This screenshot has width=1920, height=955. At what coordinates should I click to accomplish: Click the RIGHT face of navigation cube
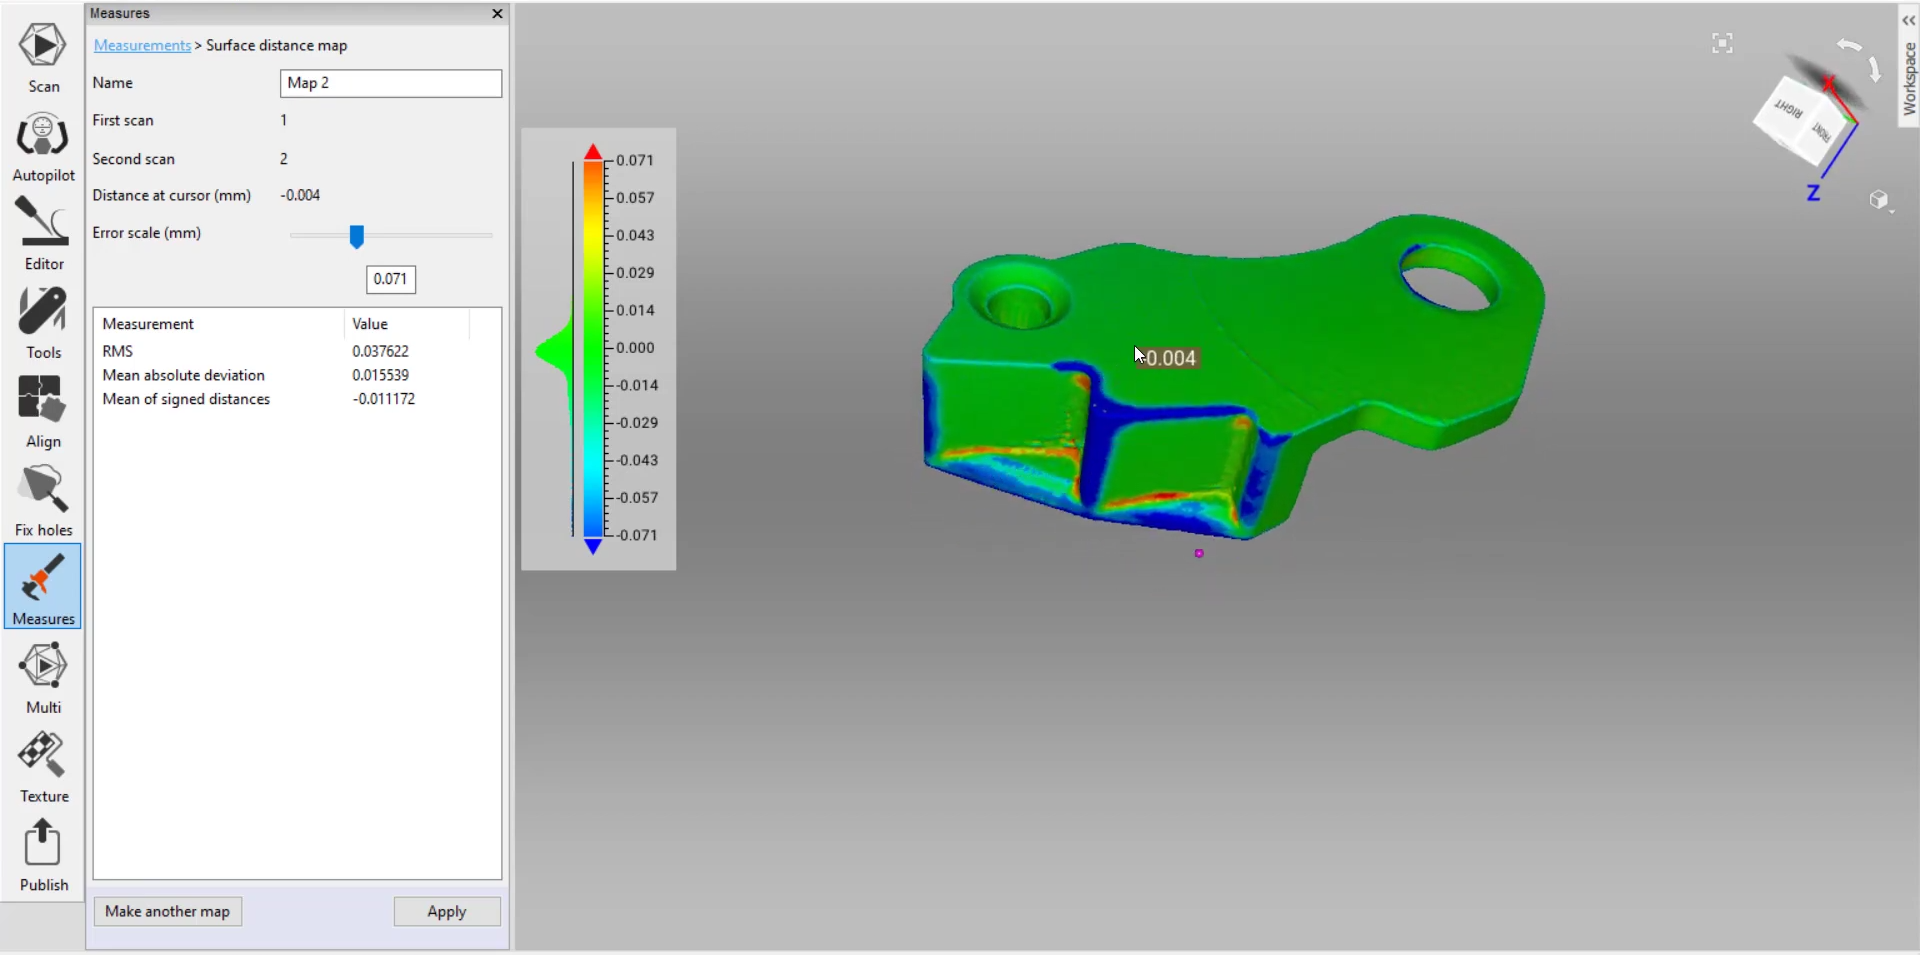click(x=1788, y=110)
